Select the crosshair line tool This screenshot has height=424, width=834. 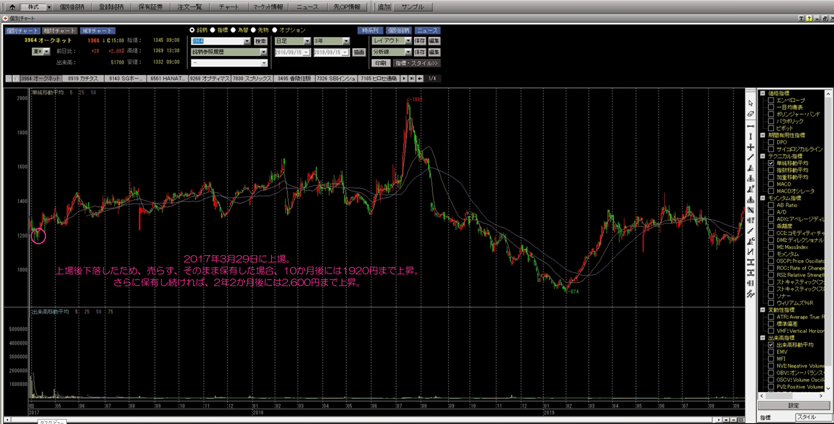(x=750, y=147)
